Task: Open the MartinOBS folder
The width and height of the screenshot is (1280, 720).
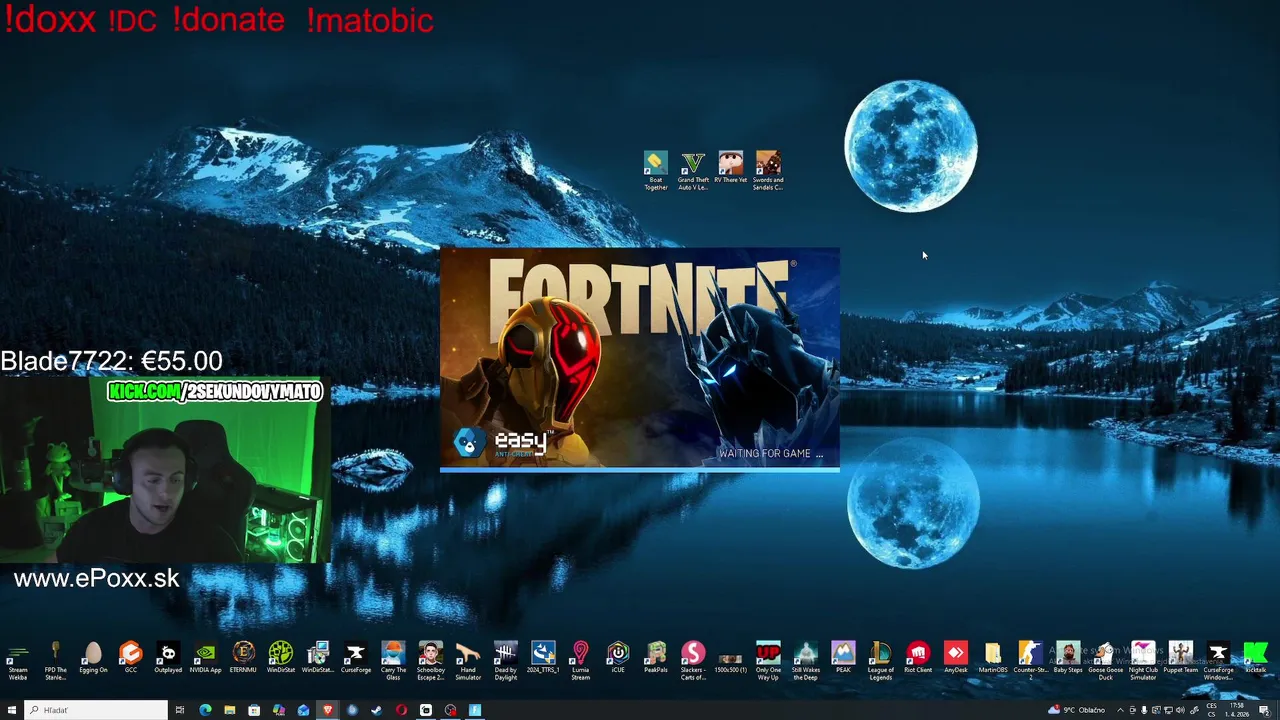Action: 993,658
